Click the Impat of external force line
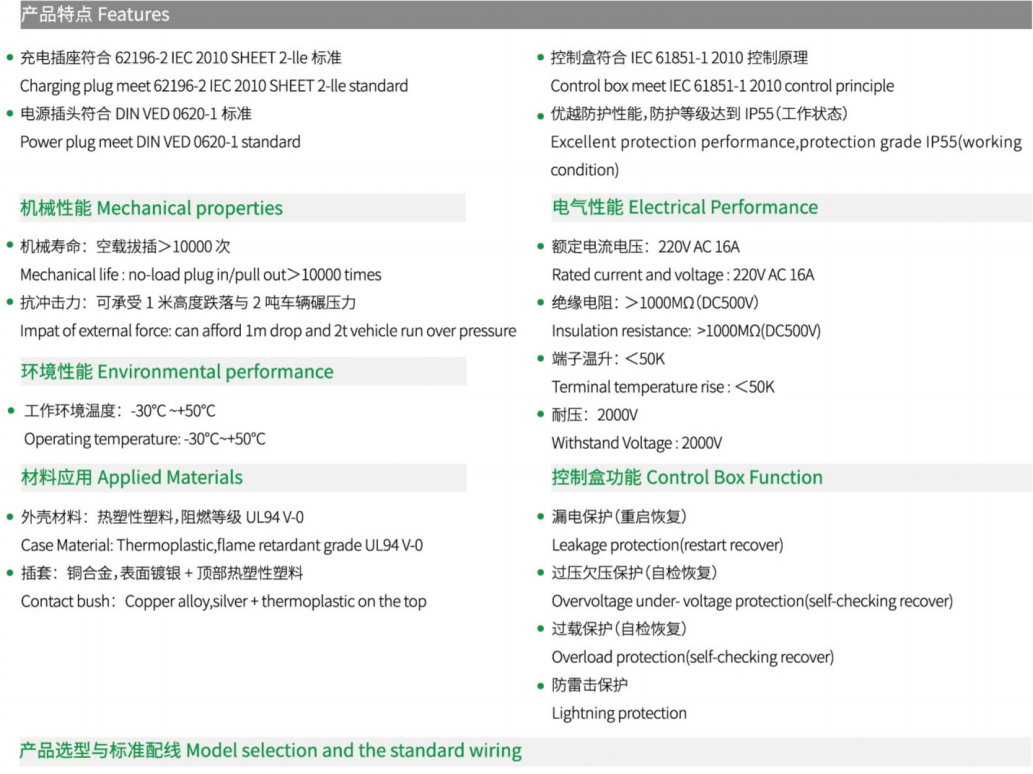Image resolution: width=1033 pixels, height=774 pixels. [x=268, y=331]
